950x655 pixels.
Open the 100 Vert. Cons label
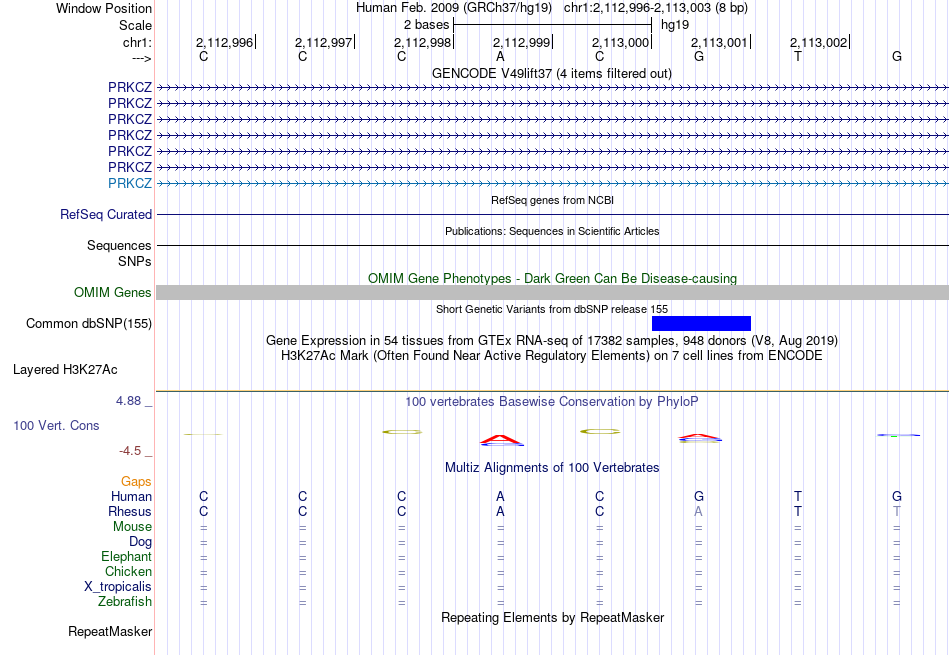[x=56, y=425]
